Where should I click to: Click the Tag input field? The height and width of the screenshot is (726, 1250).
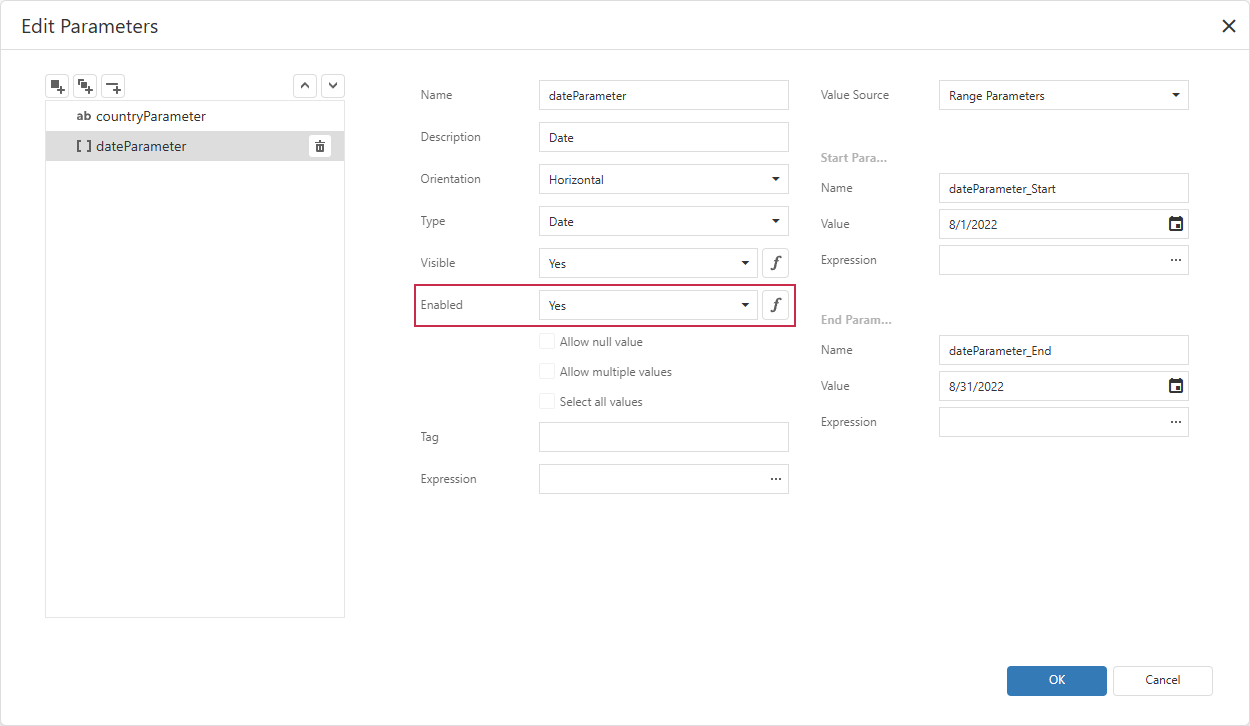pos(664,437)
